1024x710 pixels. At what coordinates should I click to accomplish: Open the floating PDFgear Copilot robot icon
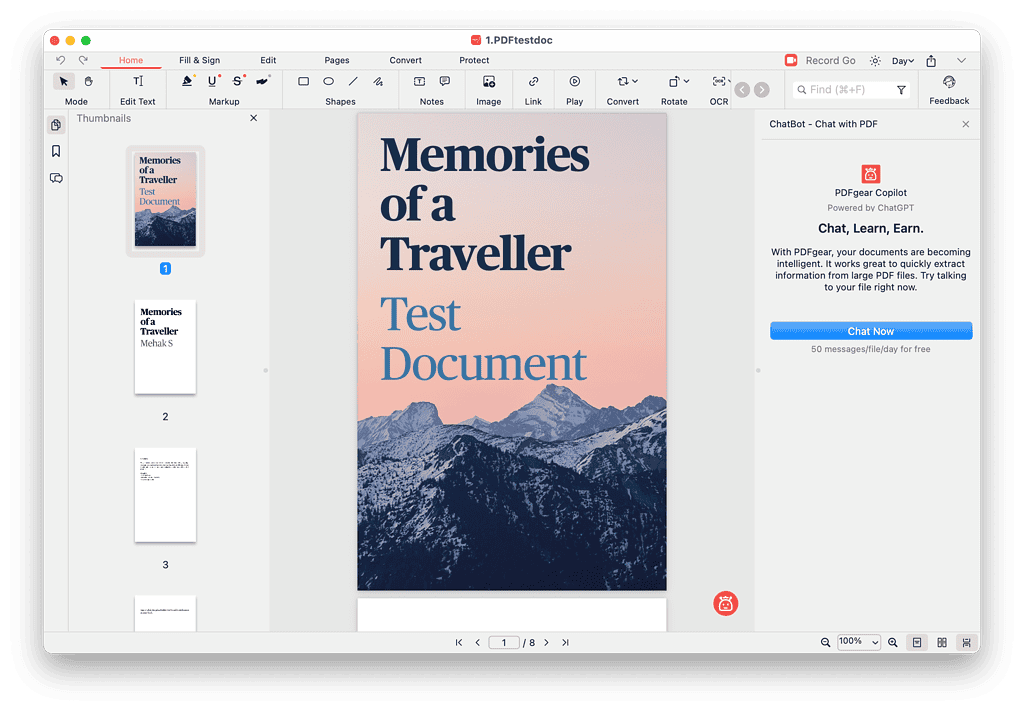tap(726, 603)
